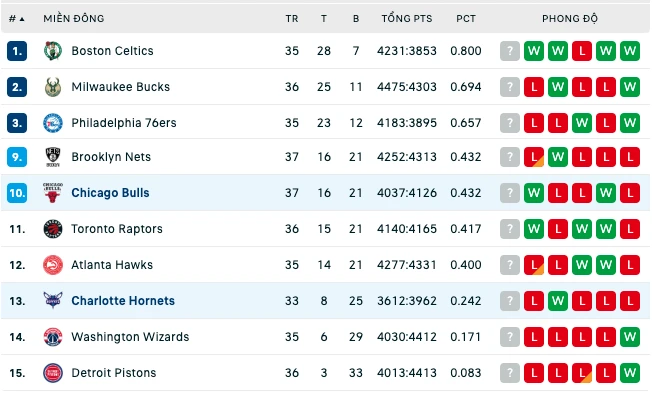Viewport: 652px width, 393px height.
Task: Click Washington Wizards' green W form badge
Action: point(630,337)
